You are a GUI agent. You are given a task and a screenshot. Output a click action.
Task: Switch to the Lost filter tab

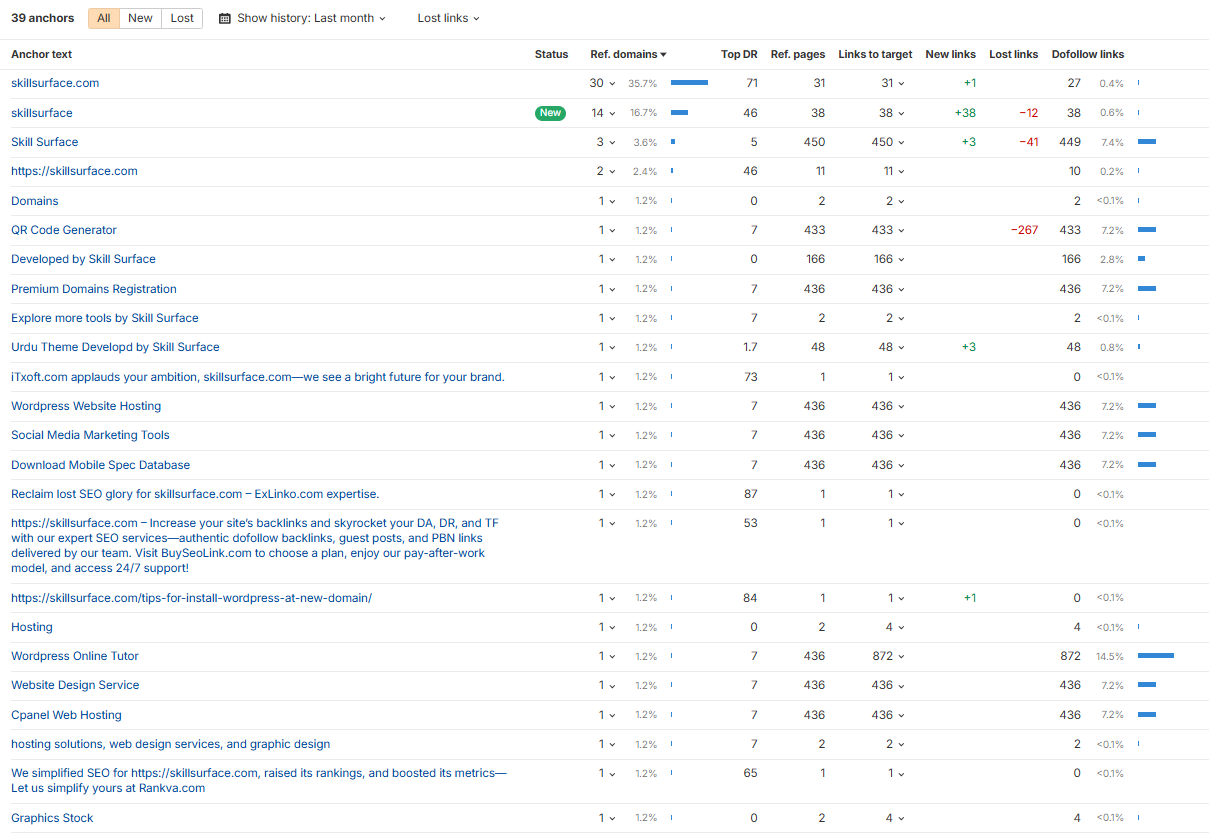coord(182,18)
